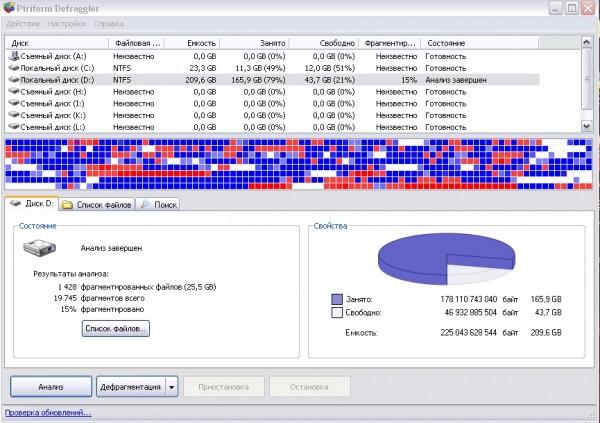This screenshot has width=600, height=423.
Task: Click the removable disk (I:) drive icon
Action: [14, 104]
